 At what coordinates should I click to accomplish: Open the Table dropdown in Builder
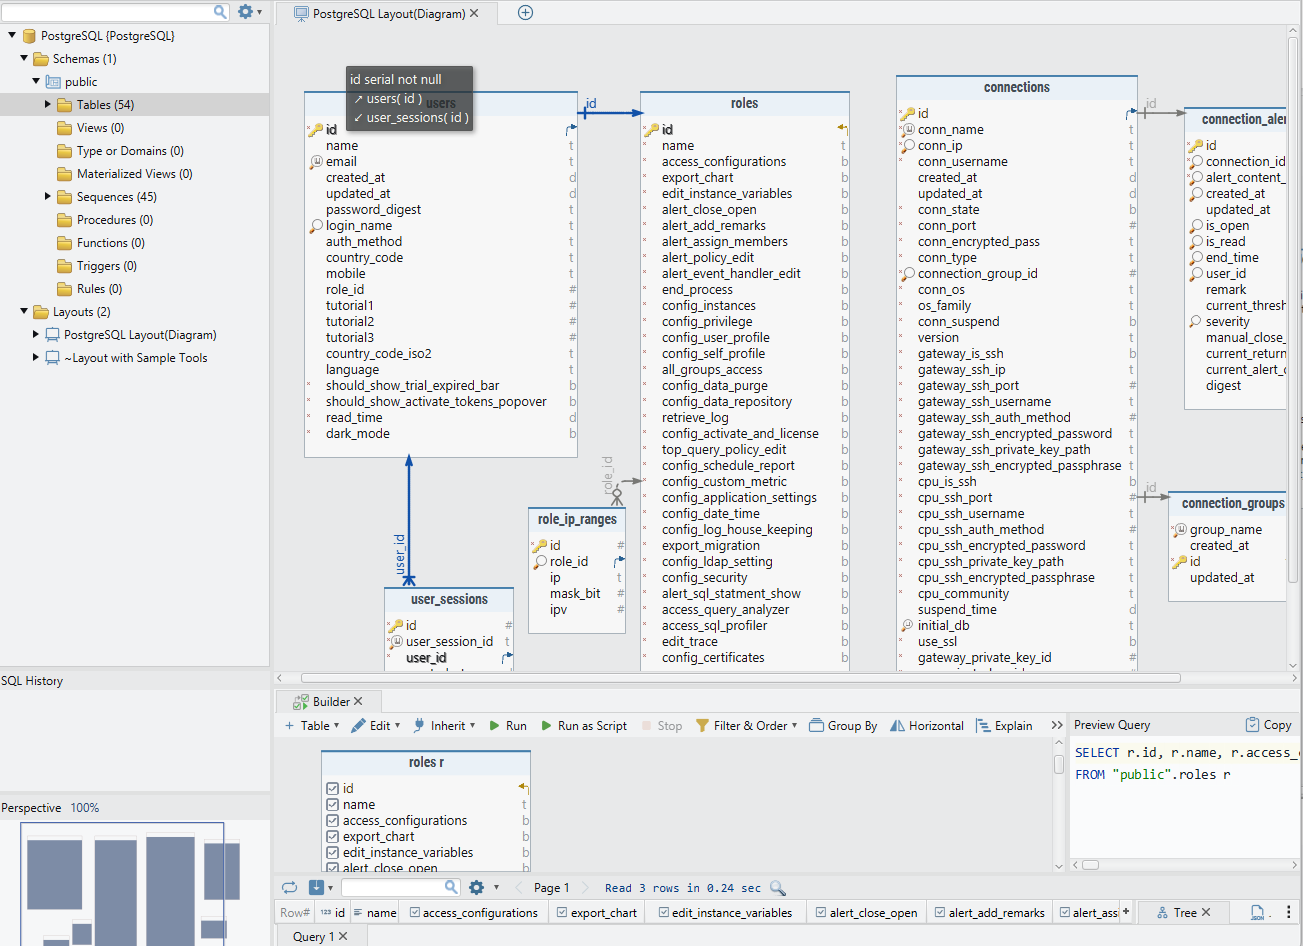tap(312, 726)
